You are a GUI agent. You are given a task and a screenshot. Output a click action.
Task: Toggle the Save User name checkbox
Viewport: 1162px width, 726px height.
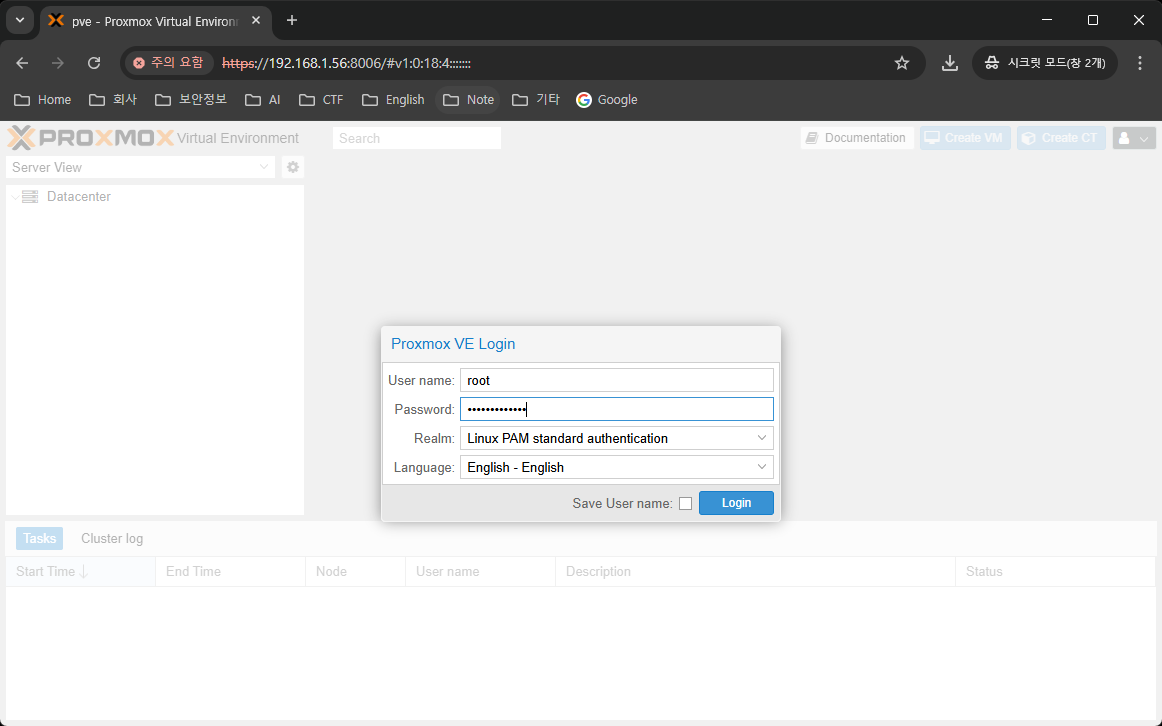[685, 504]
